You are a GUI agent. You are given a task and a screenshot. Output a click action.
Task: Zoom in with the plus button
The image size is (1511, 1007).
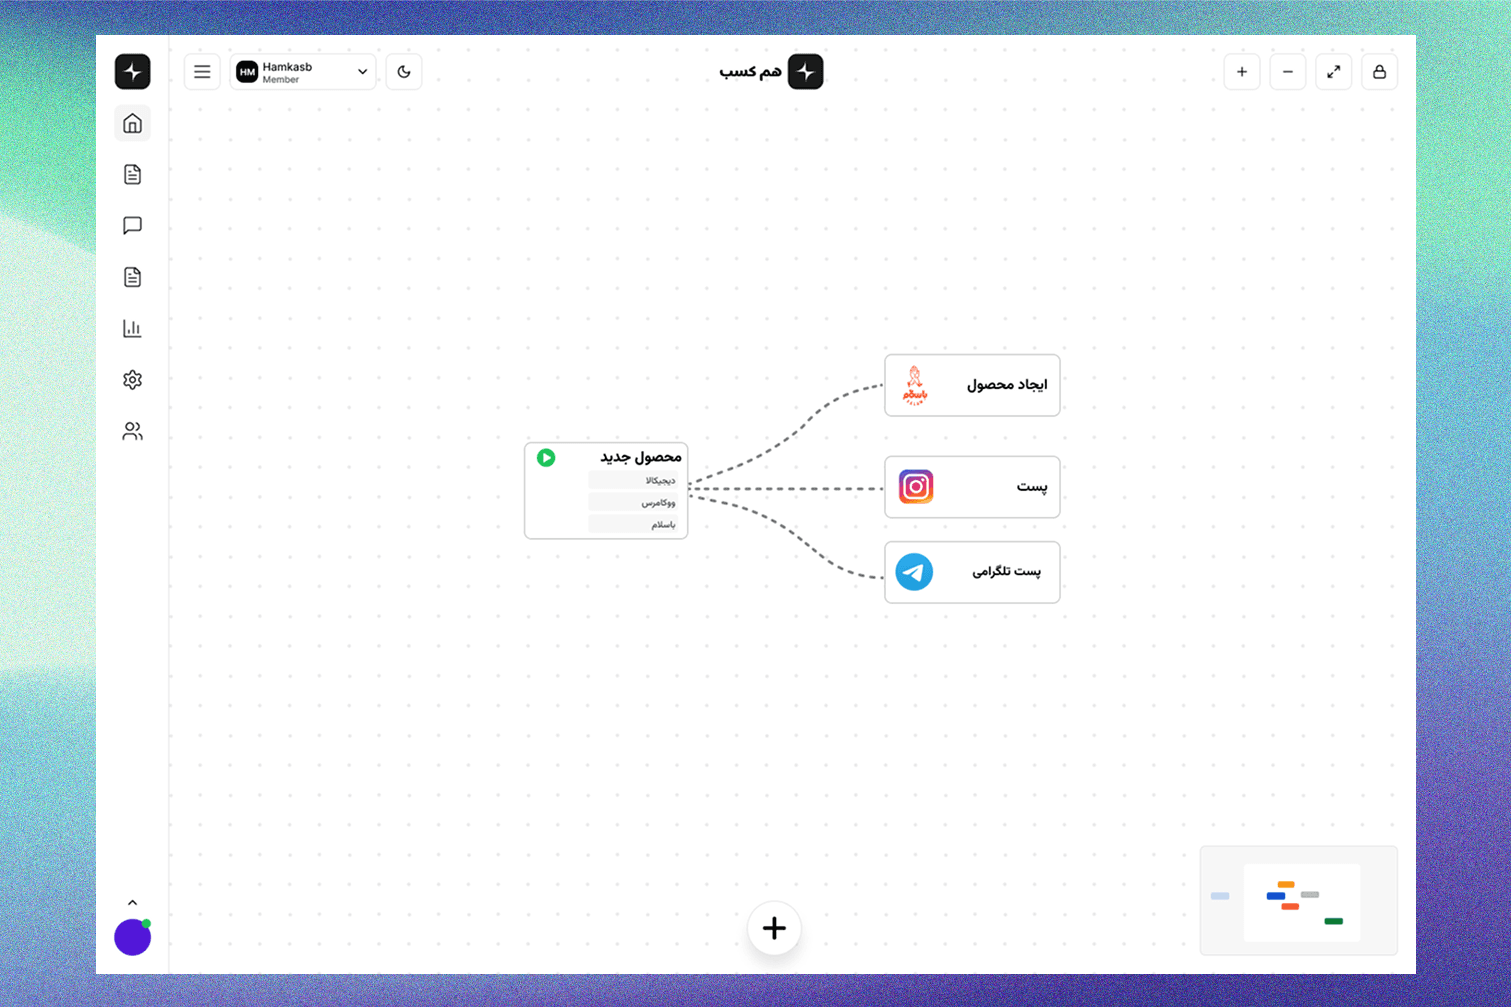pyautogui.click(x=1241, y=71)
